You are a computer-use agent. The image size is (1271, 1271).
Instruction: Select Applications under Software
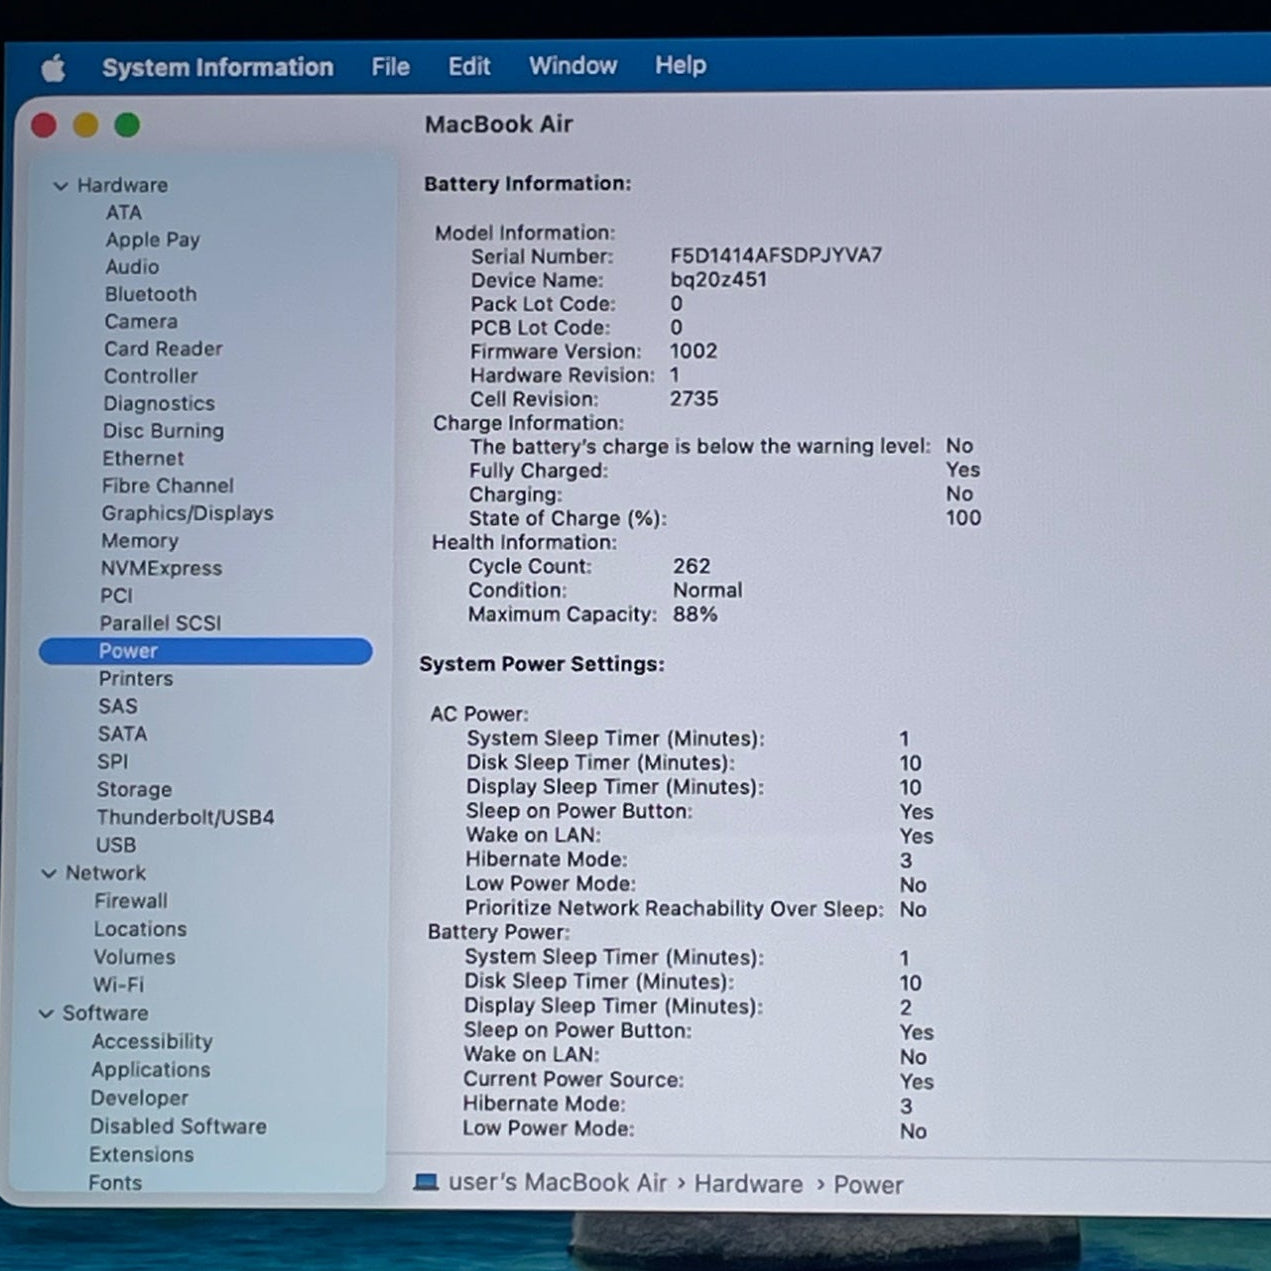pyautogui.click(x=151, y=1069)
